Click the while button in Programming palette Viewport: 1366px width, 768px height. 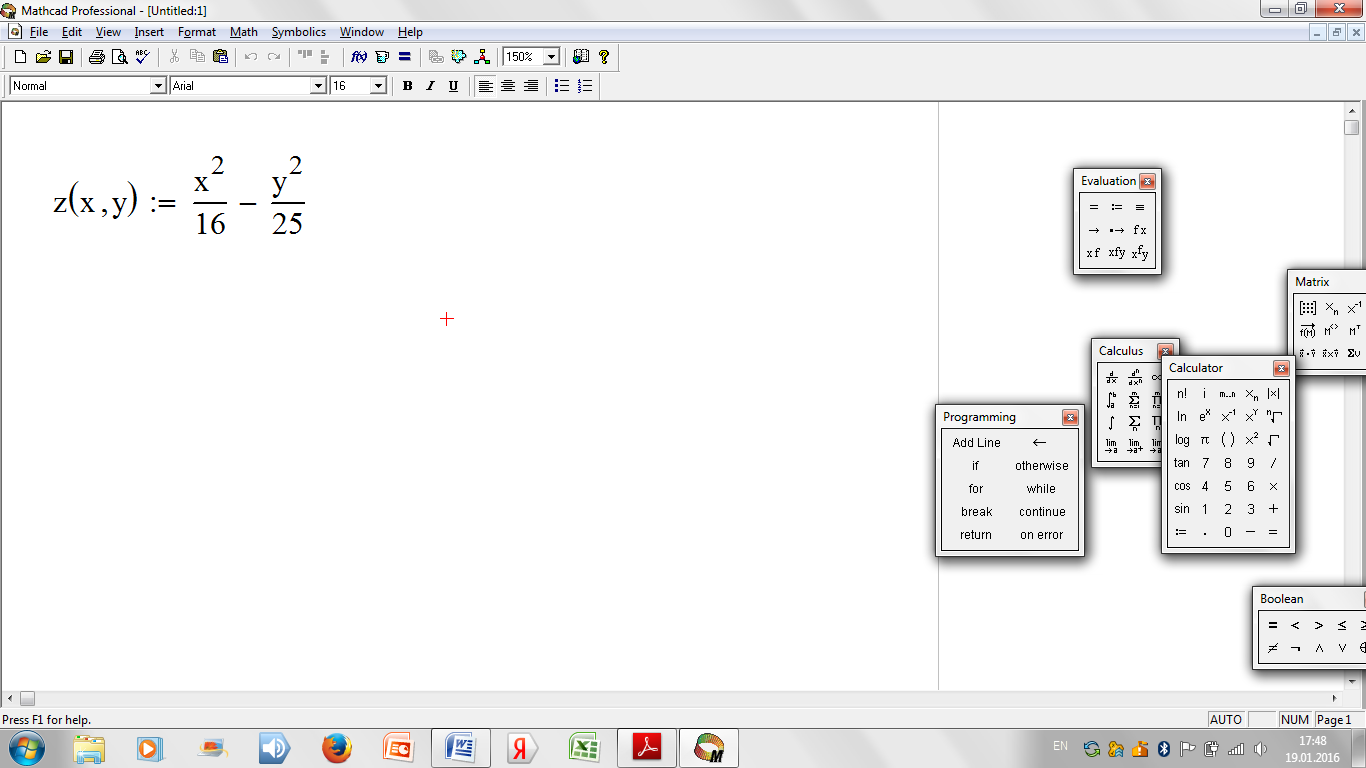click(1041, 489)
